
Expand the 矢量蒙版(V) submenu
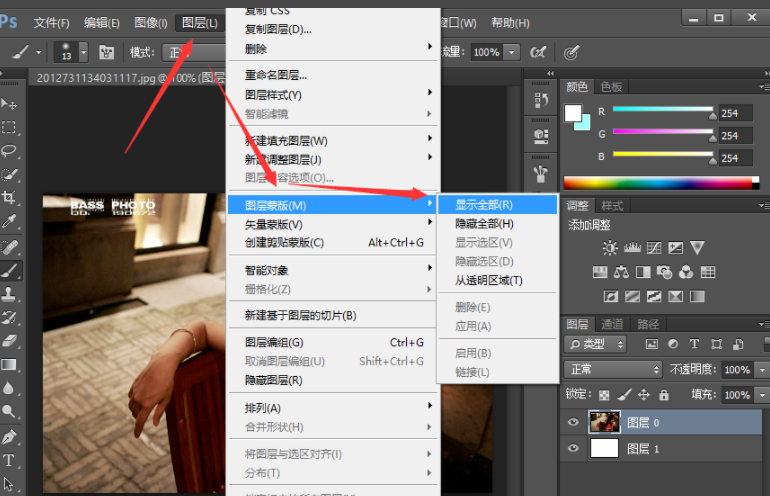point(333,224)
